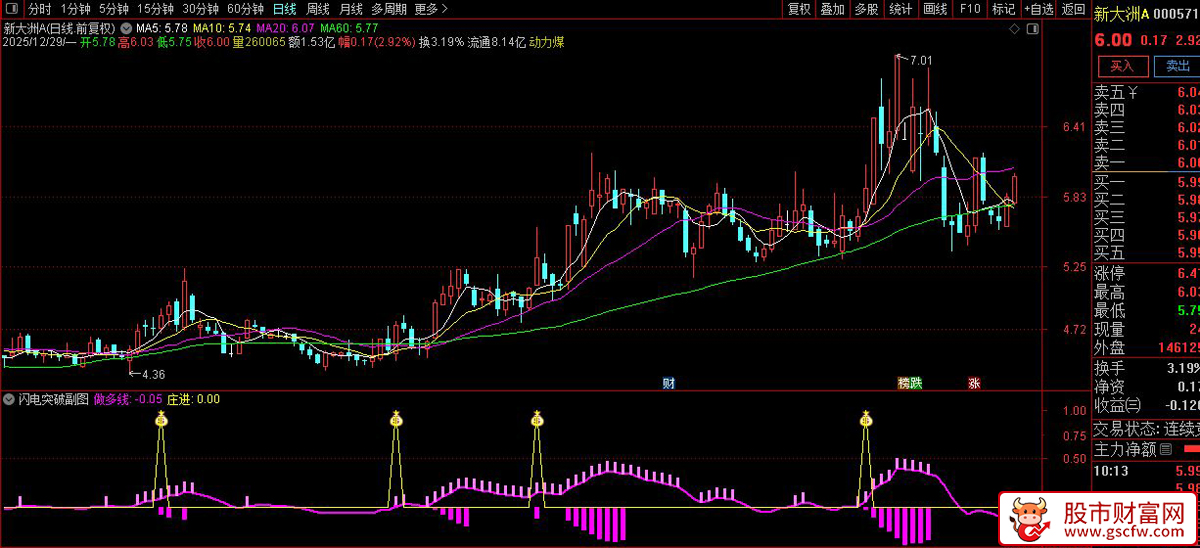Expand the 更多 periods menu
Screen dimensions: 1200x548
pyautogui.click(x=429, y=10)
